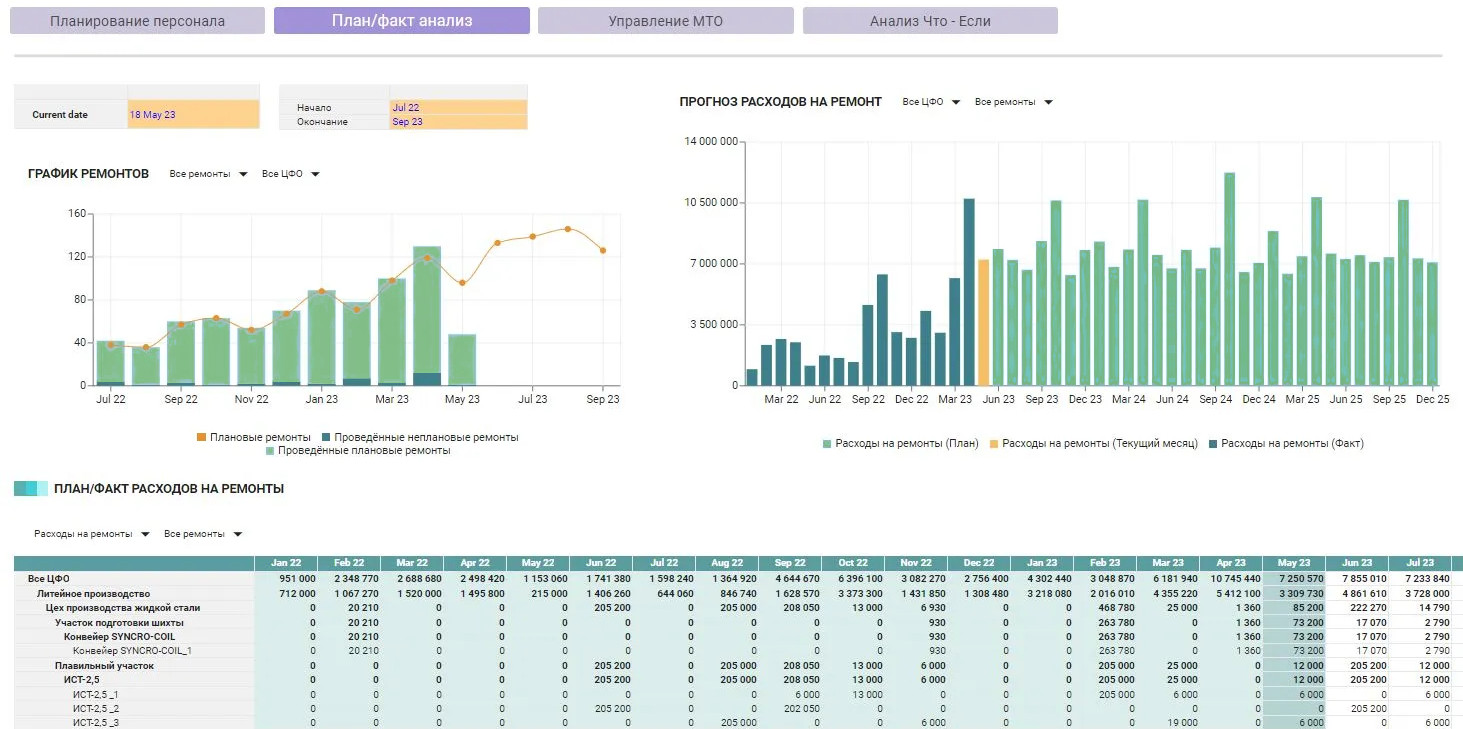Select the План/факт анализ tab

click(x=401, y=21)
